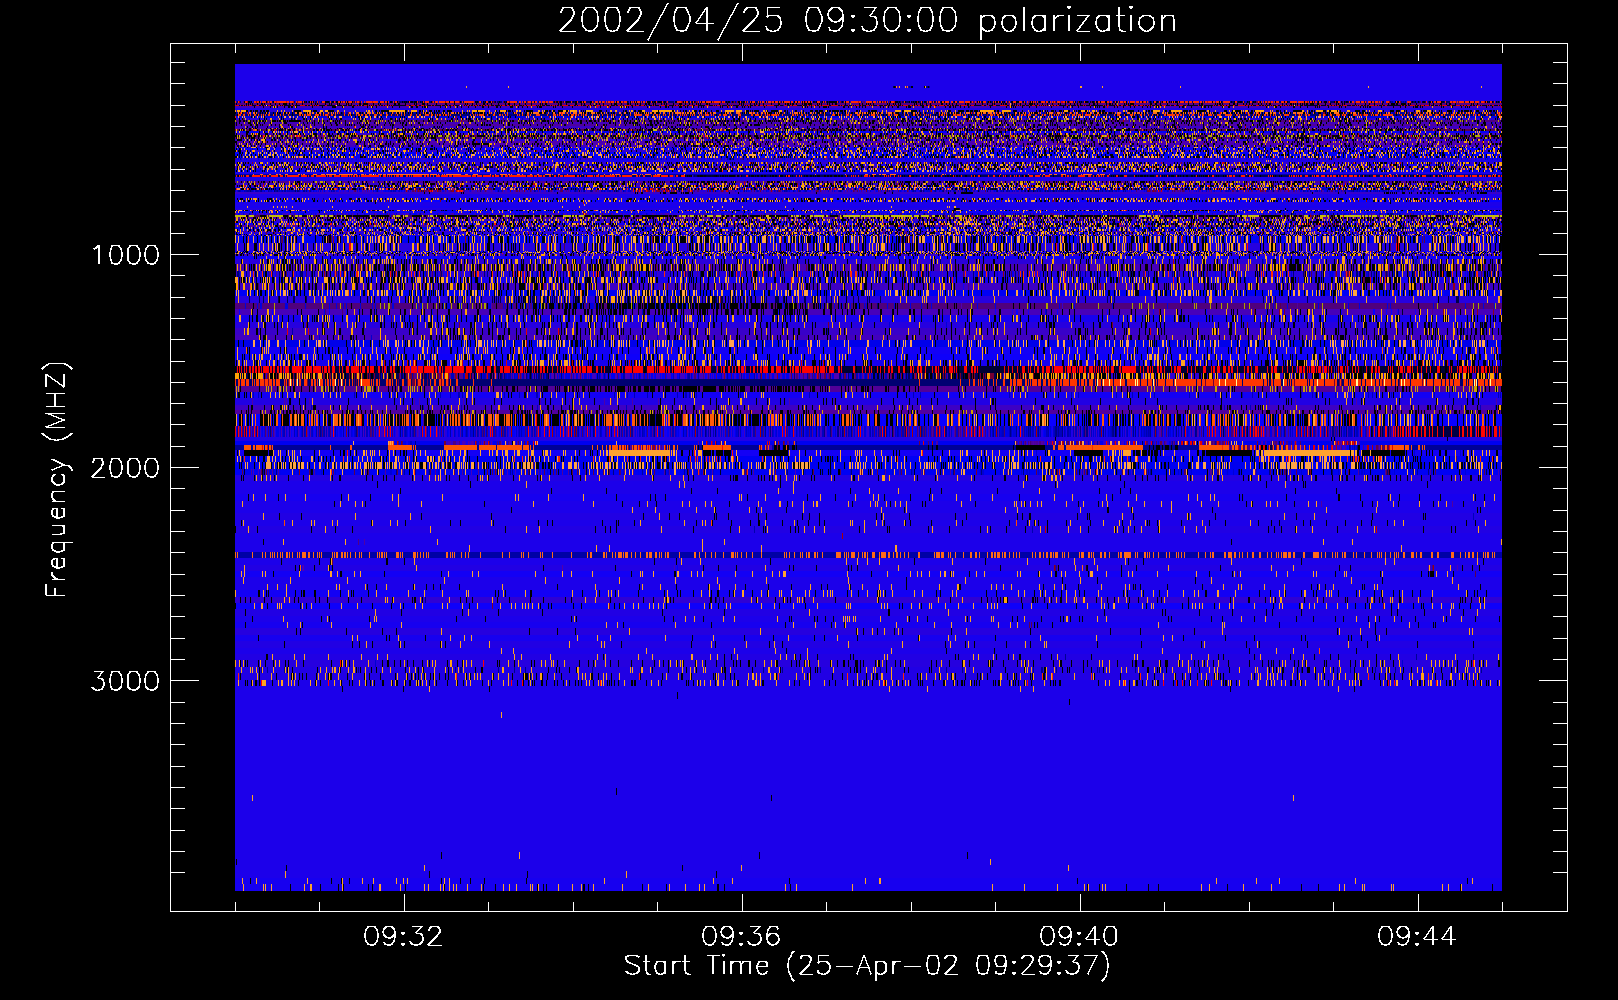Click the 09:32 time tick label

403,937
